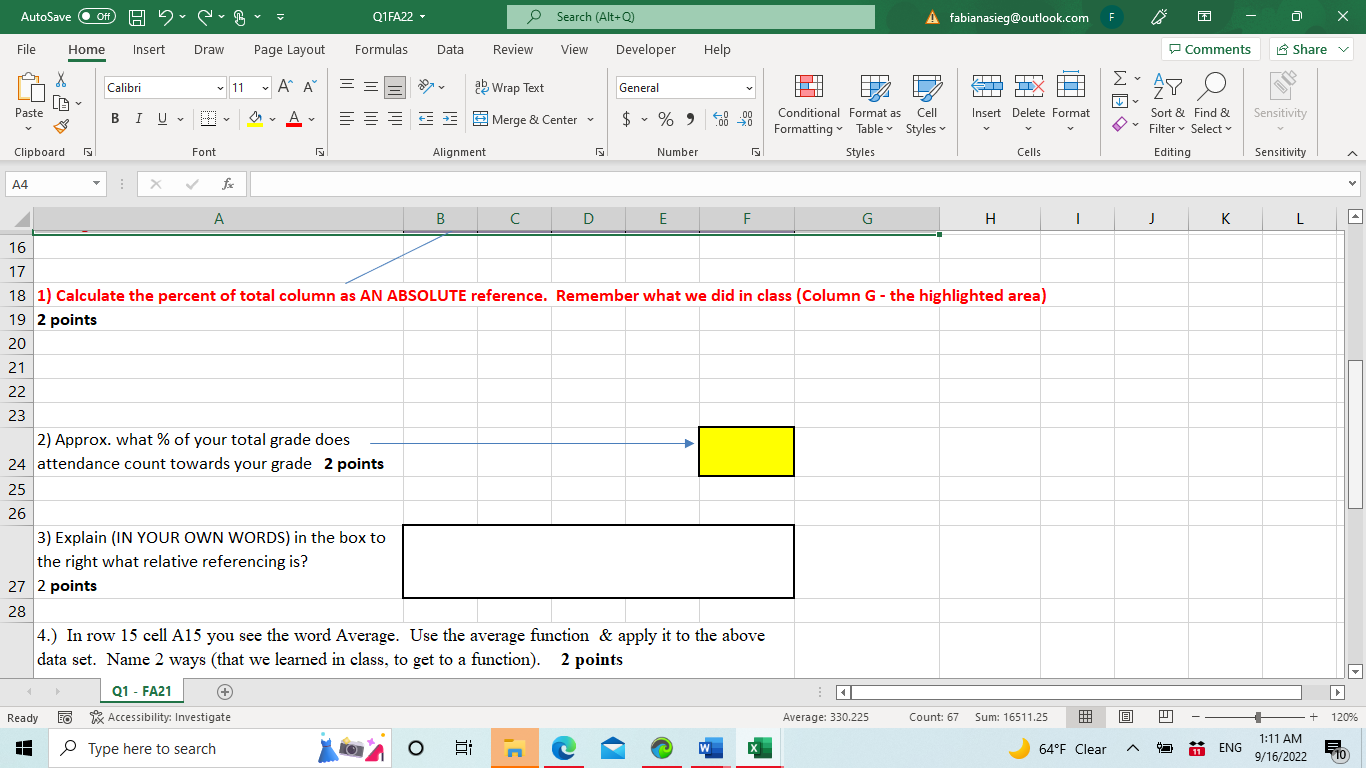1366x768 pixels.
Task: Select column G header
Action: click(867, 219)
